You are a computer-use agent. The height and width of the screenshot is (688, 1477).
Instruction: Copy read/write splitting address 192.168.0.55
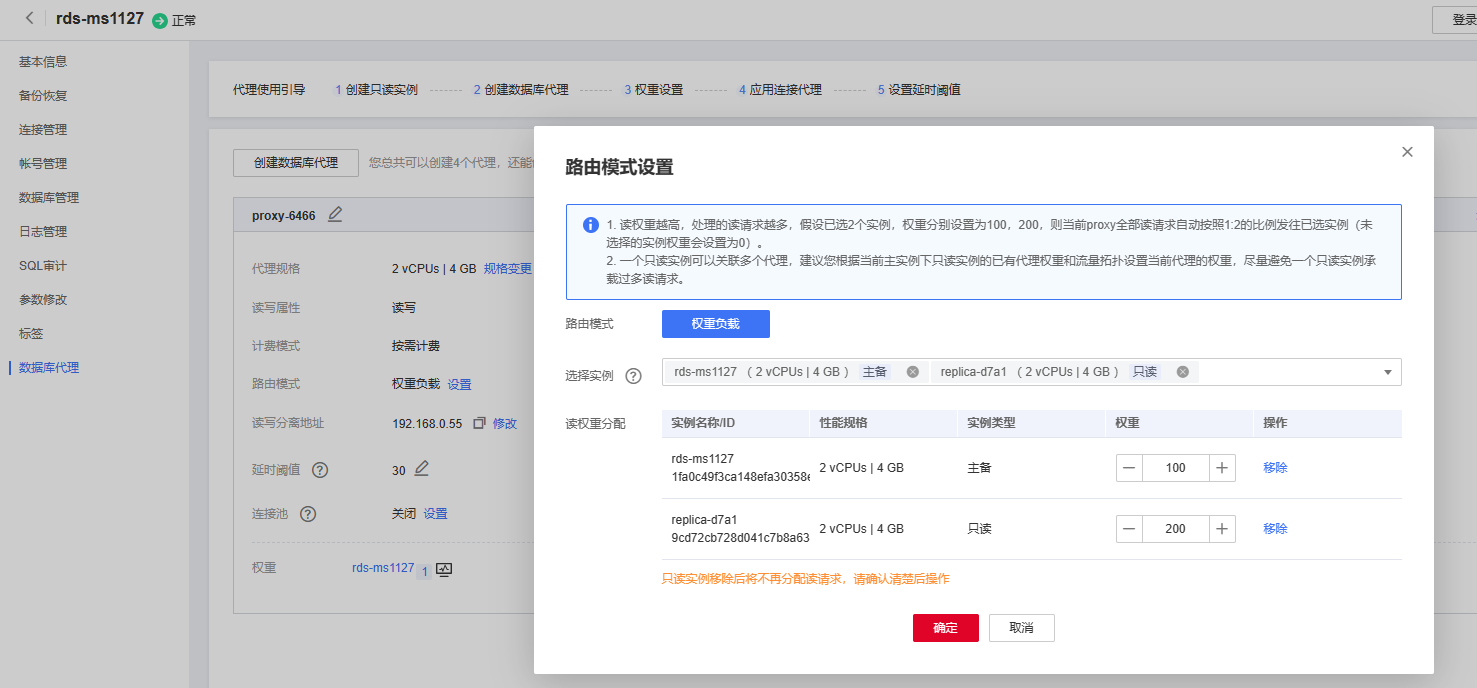tap(478, 422)
